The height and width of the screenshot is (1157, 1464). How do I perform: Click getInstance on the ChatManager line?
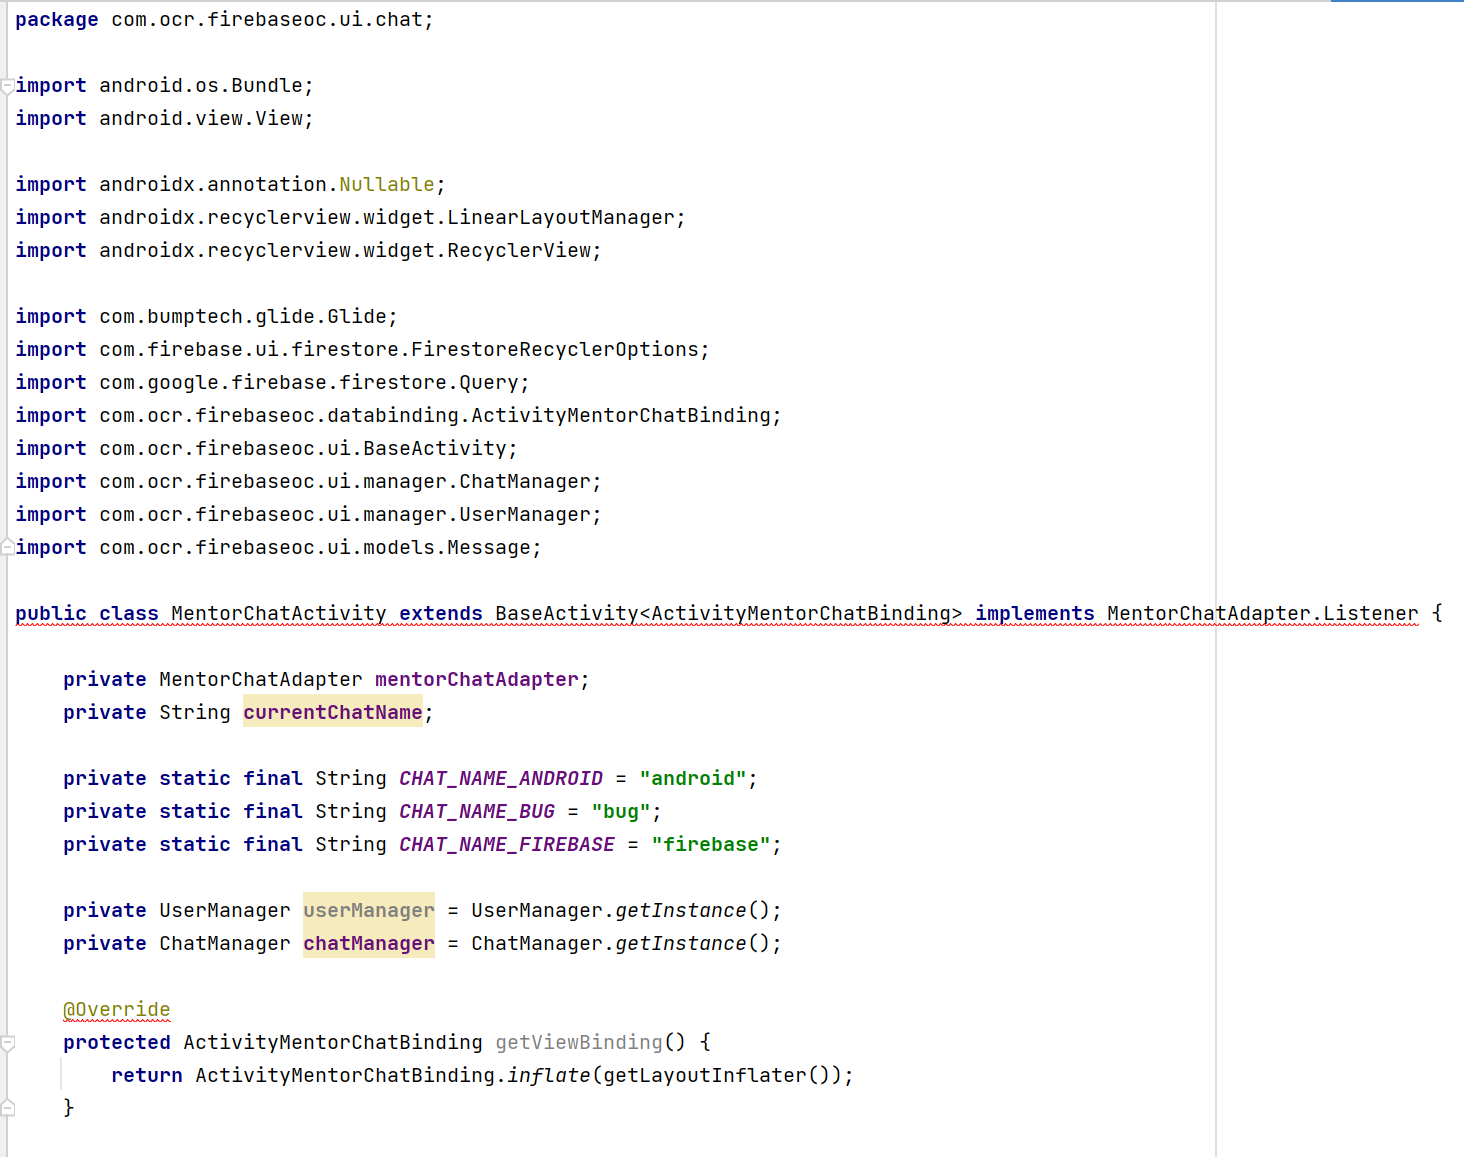point(681,944)
